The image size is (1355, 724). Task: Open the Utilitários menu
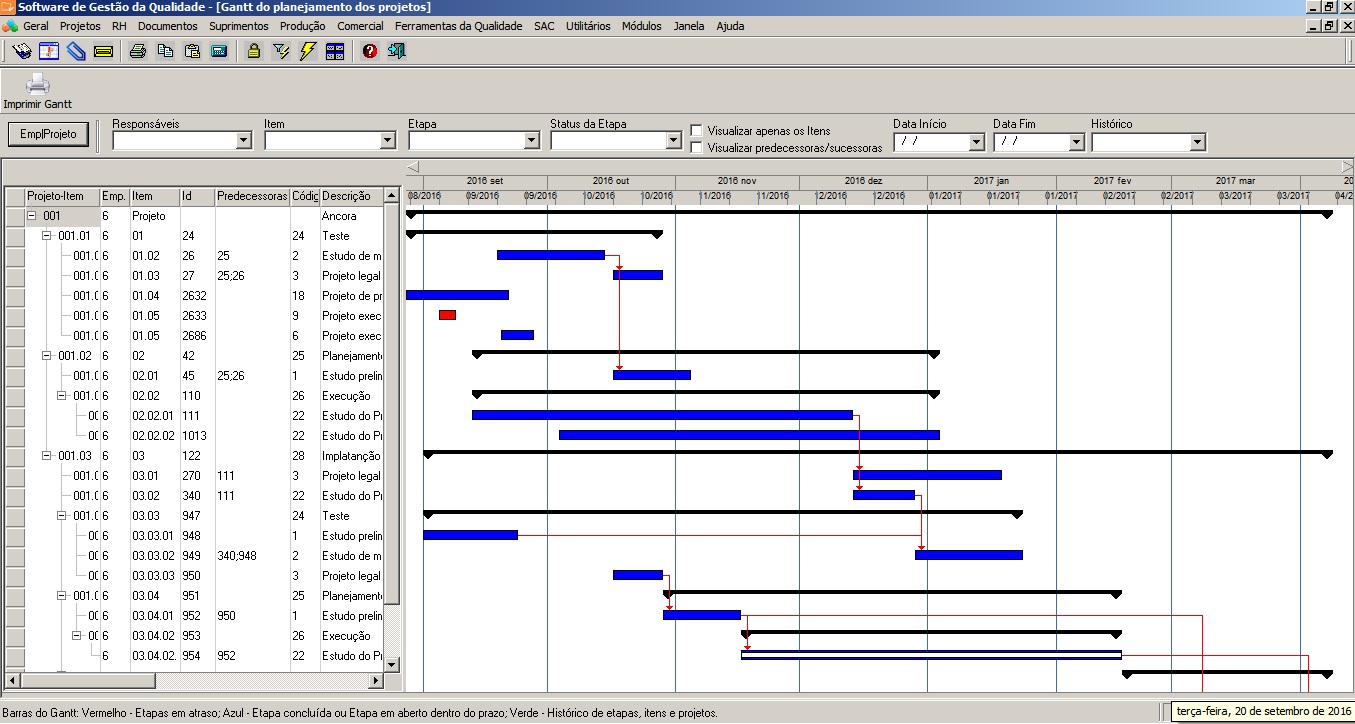click(x=588, y=26)
